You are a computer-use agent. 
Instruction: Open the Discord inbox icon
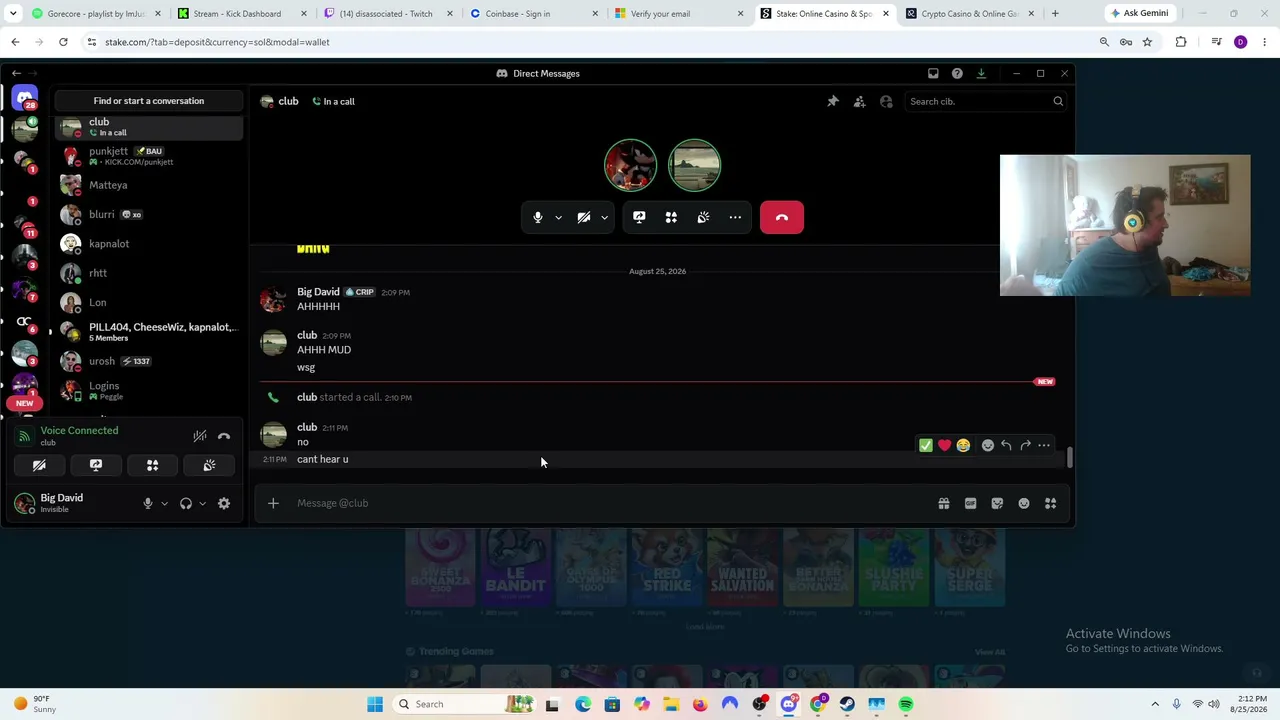pos(933,73)
